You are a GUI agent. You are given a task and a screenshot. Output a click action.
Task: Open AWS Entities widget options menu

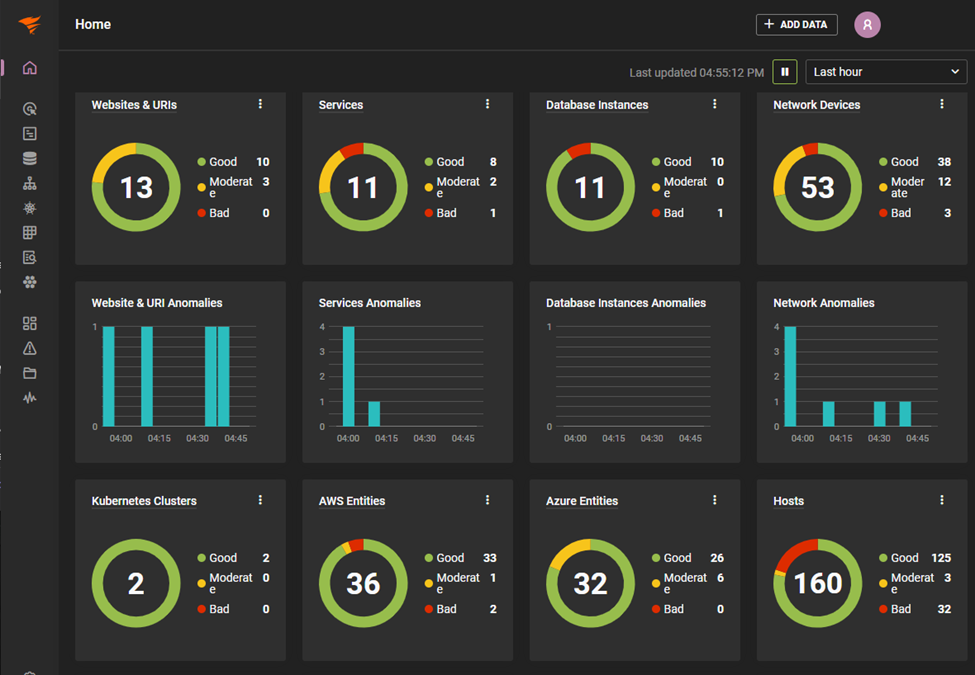coord(487,500)
